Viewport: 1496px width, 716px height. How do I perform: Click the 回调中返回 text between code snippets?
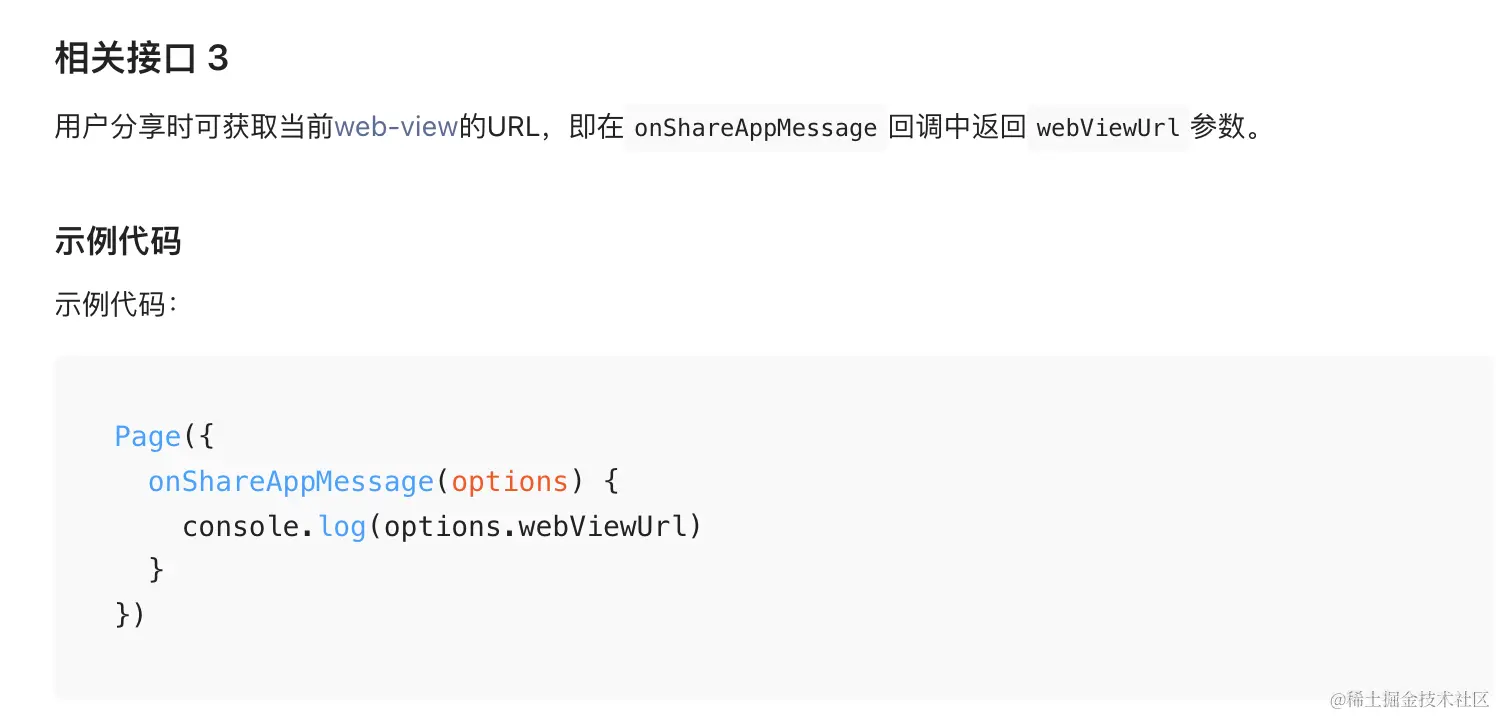pos(957,127)
